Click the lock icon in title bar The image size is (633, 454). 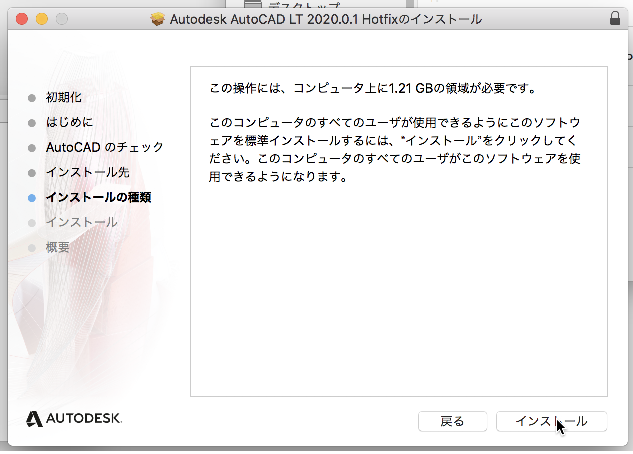tap(614, 19)
